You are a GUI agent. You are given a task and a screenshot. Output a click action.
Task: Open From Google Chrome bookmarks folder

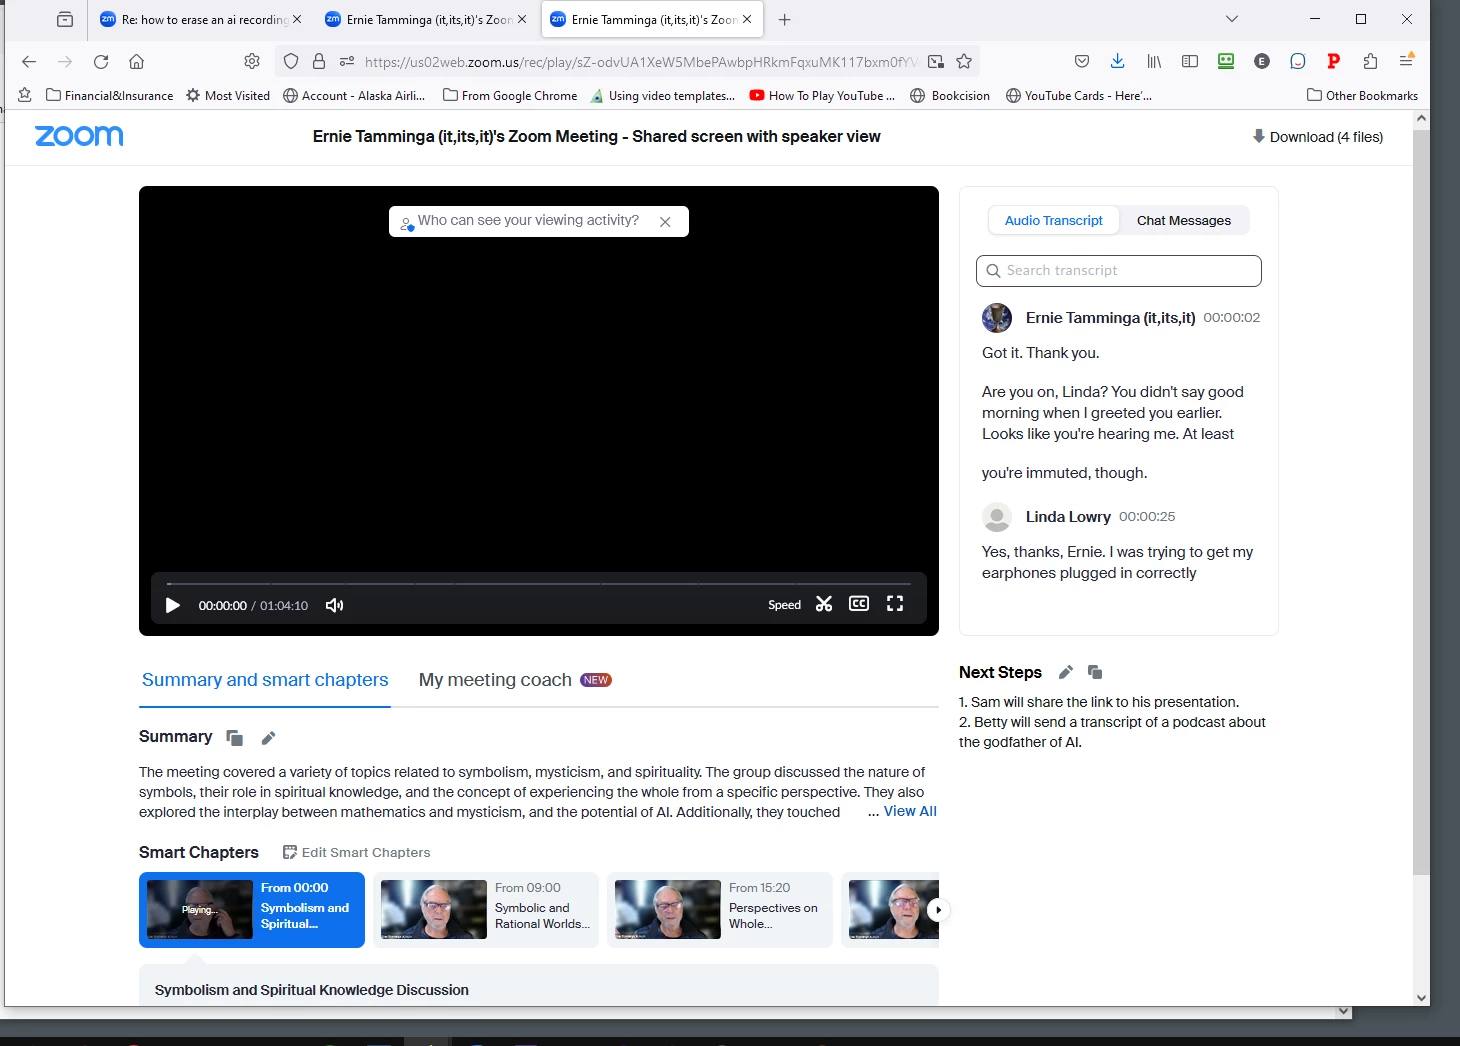coord(510,95)
